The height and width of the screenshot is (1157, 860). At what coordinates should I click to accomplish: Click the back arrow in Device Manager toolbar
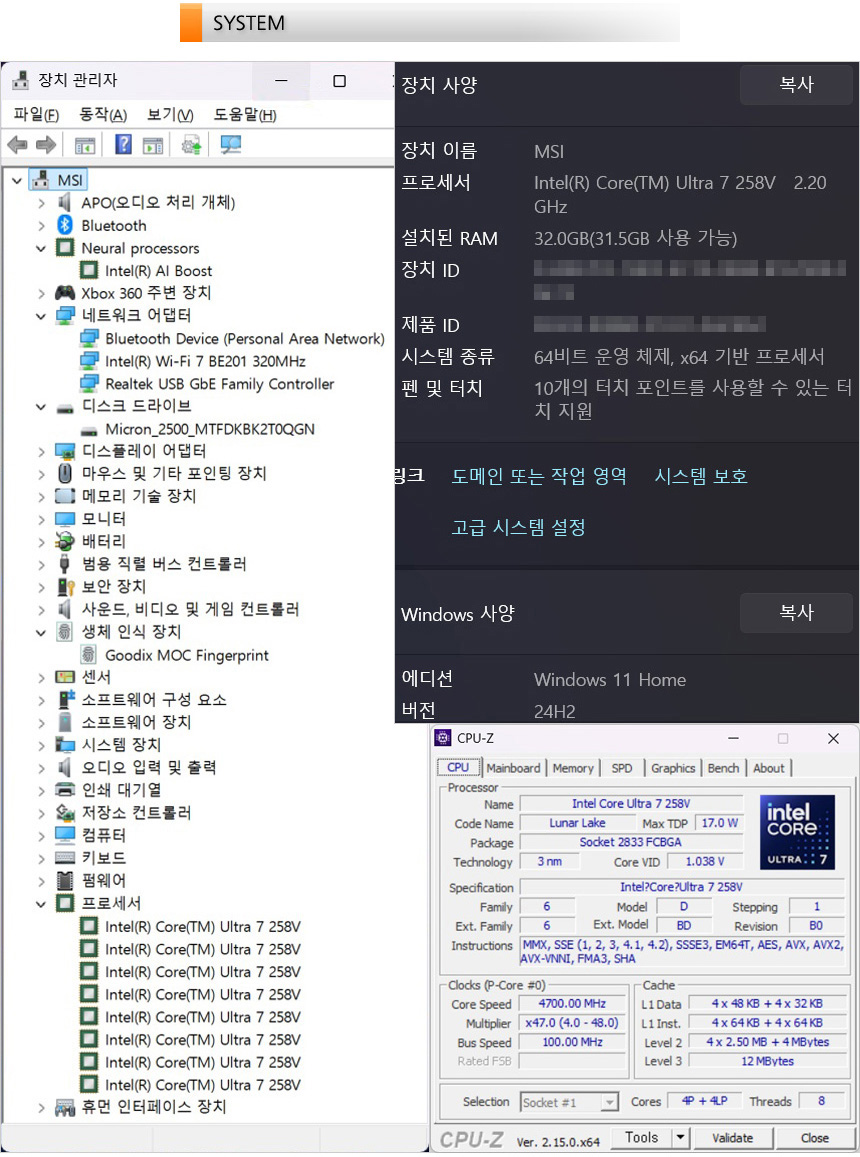[x=17, y=146]
